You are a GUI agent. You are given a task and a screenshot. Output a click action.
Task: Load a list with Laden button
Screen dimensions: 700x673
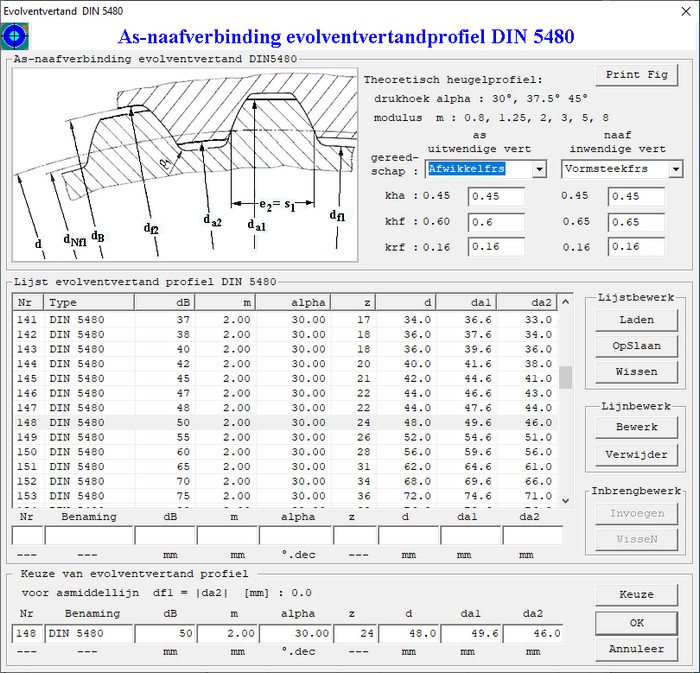pos(637,320)
